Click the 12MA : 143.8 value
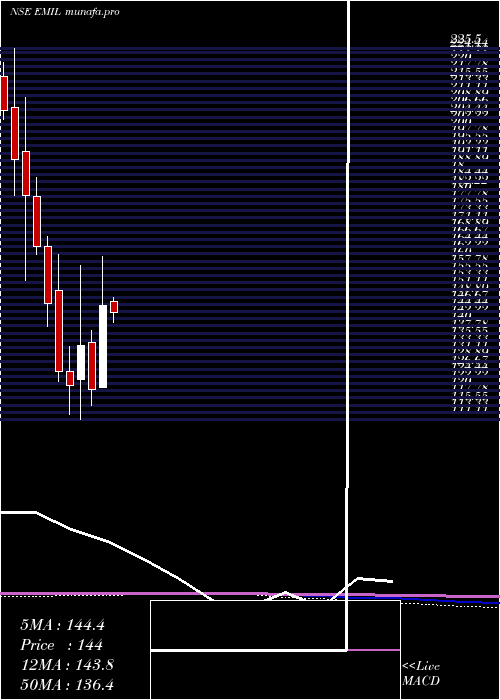This screenshot has width=500, height=700. pos(67,665)
